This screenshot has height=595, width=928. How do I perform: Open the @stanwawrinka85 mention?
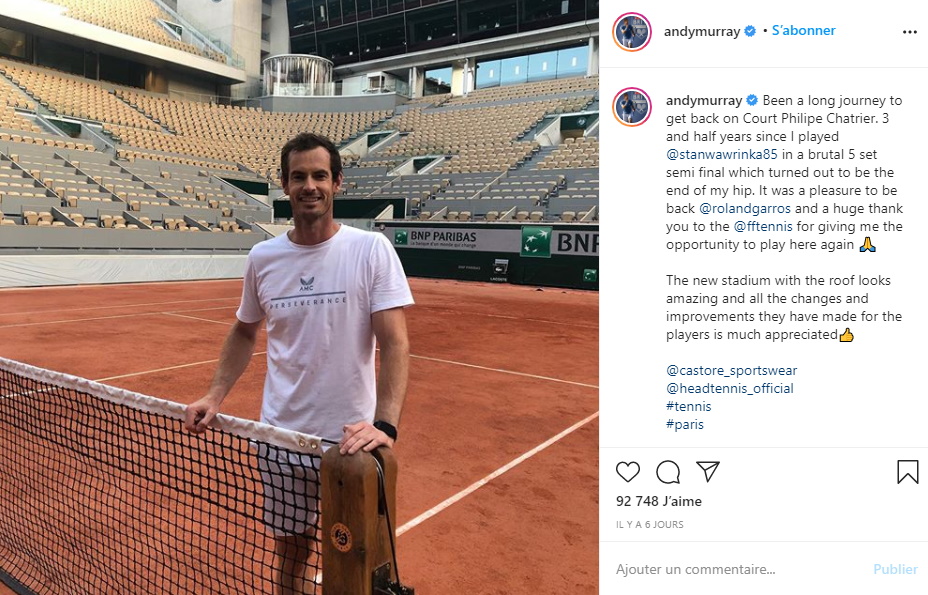721,155
